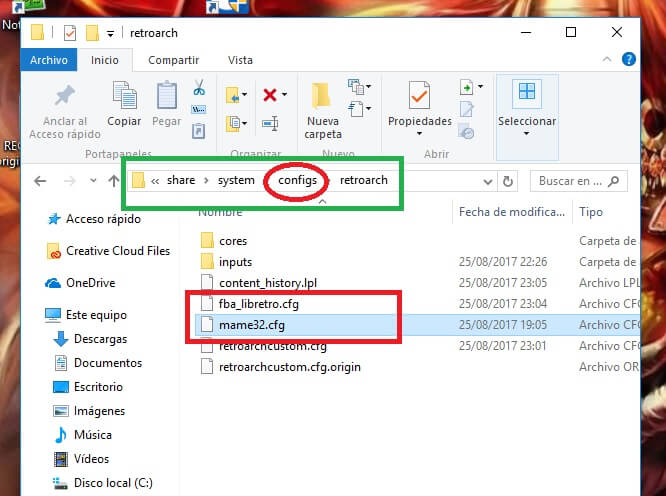Collapse the ribbon with the chevron
Viewport: 666px width, 496px height.
607,59
